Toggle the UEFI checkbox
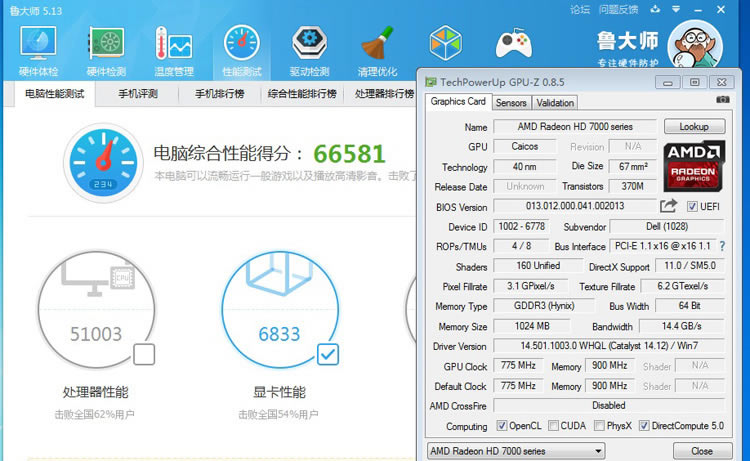Image resolution: width=750 pixels, height=461 pixels. click(x=692, y=206)
